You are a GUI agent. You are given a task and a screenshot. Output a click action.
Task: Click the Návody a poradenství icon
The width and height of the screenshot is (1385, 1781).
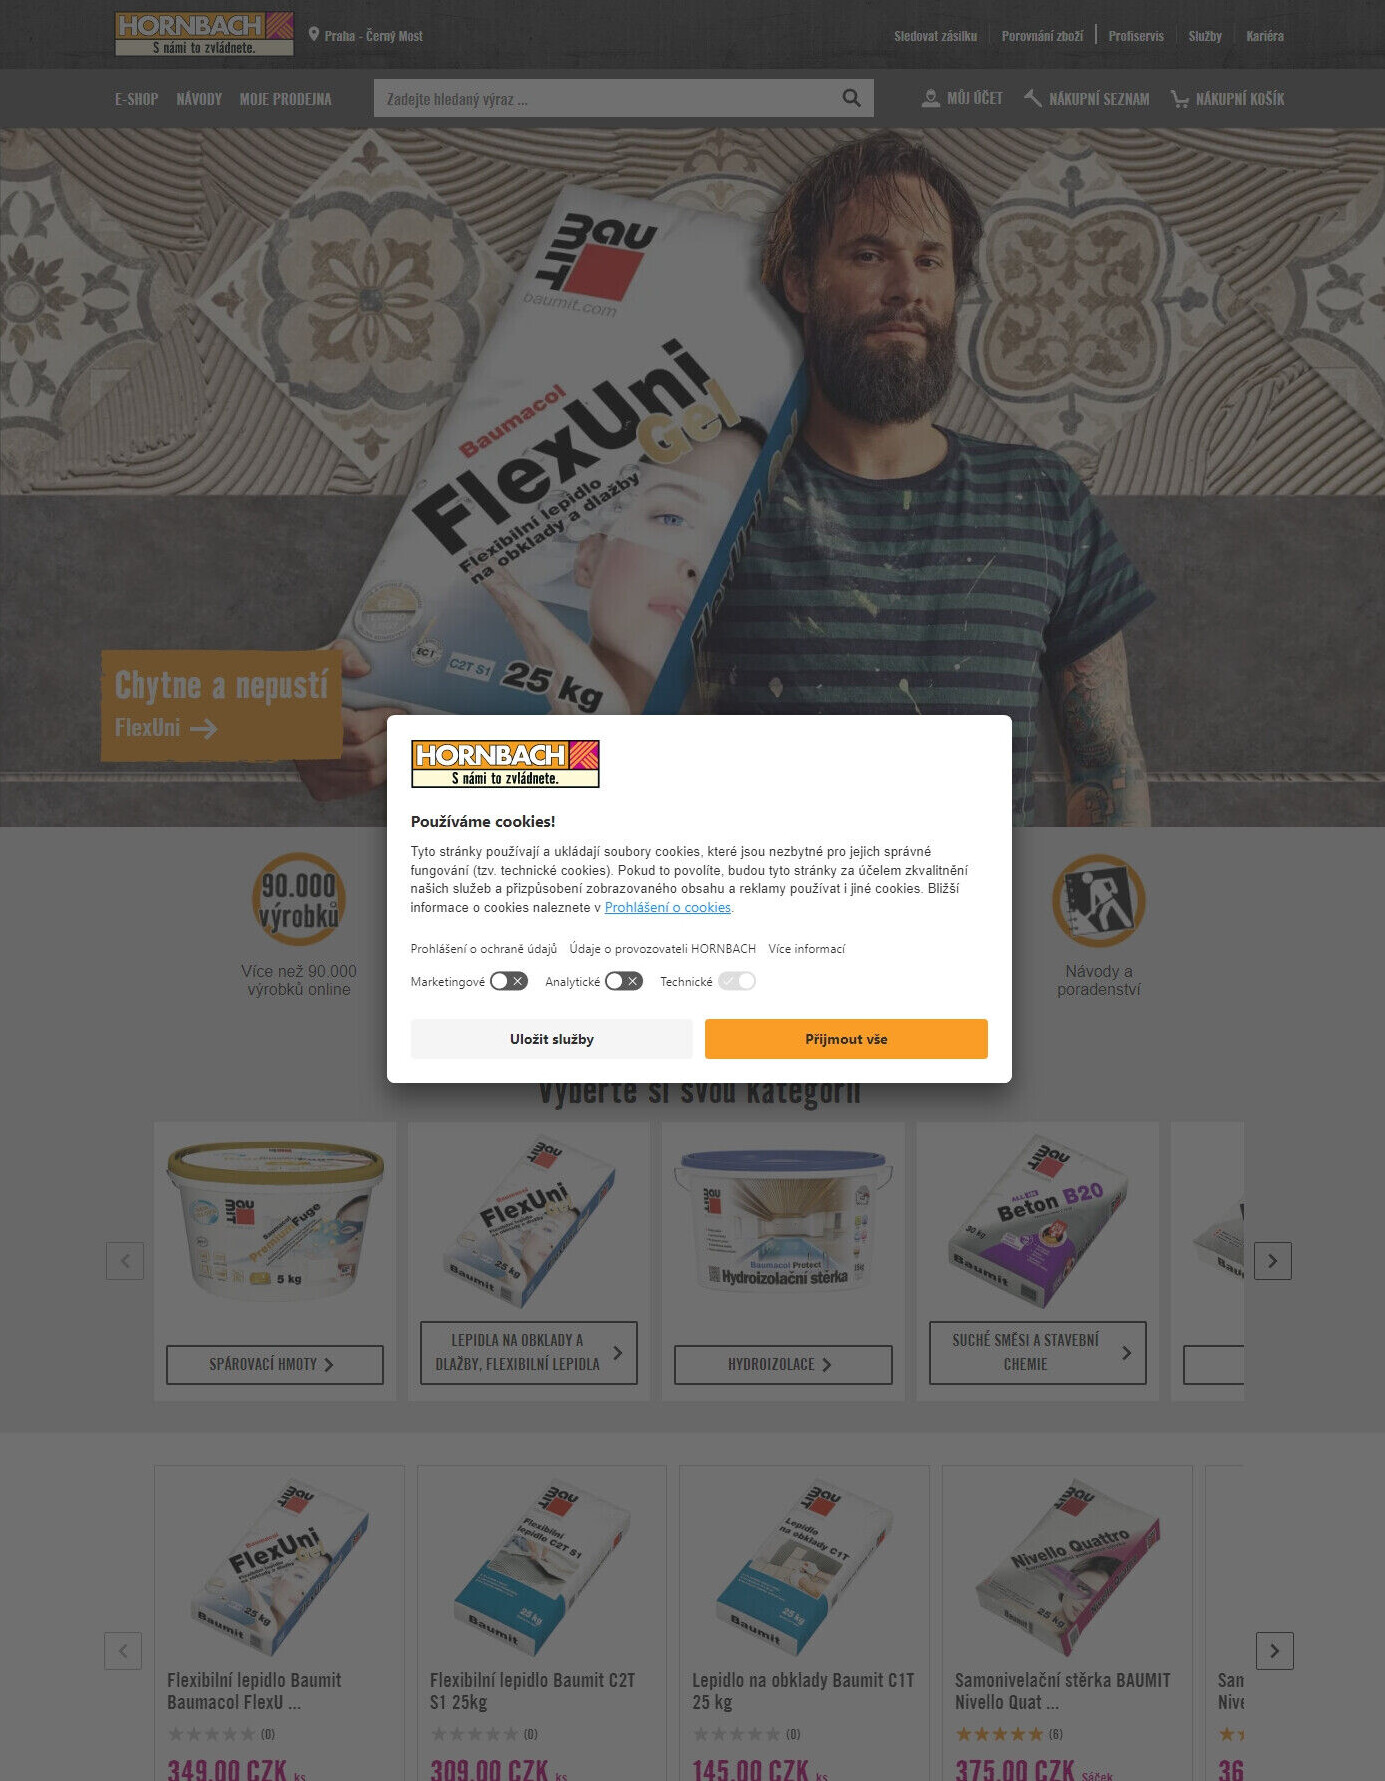click(1098, 900)
